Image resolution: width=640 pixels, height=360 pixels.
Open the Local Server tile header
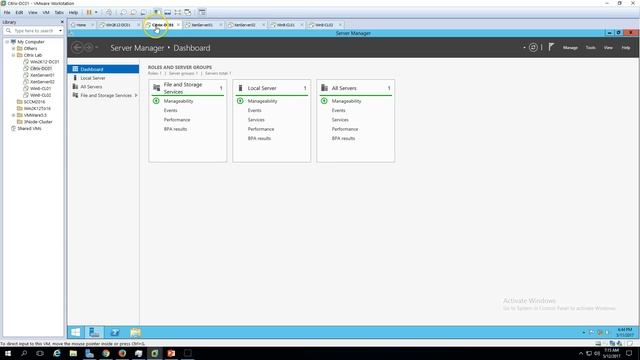(x=272, y=88)
